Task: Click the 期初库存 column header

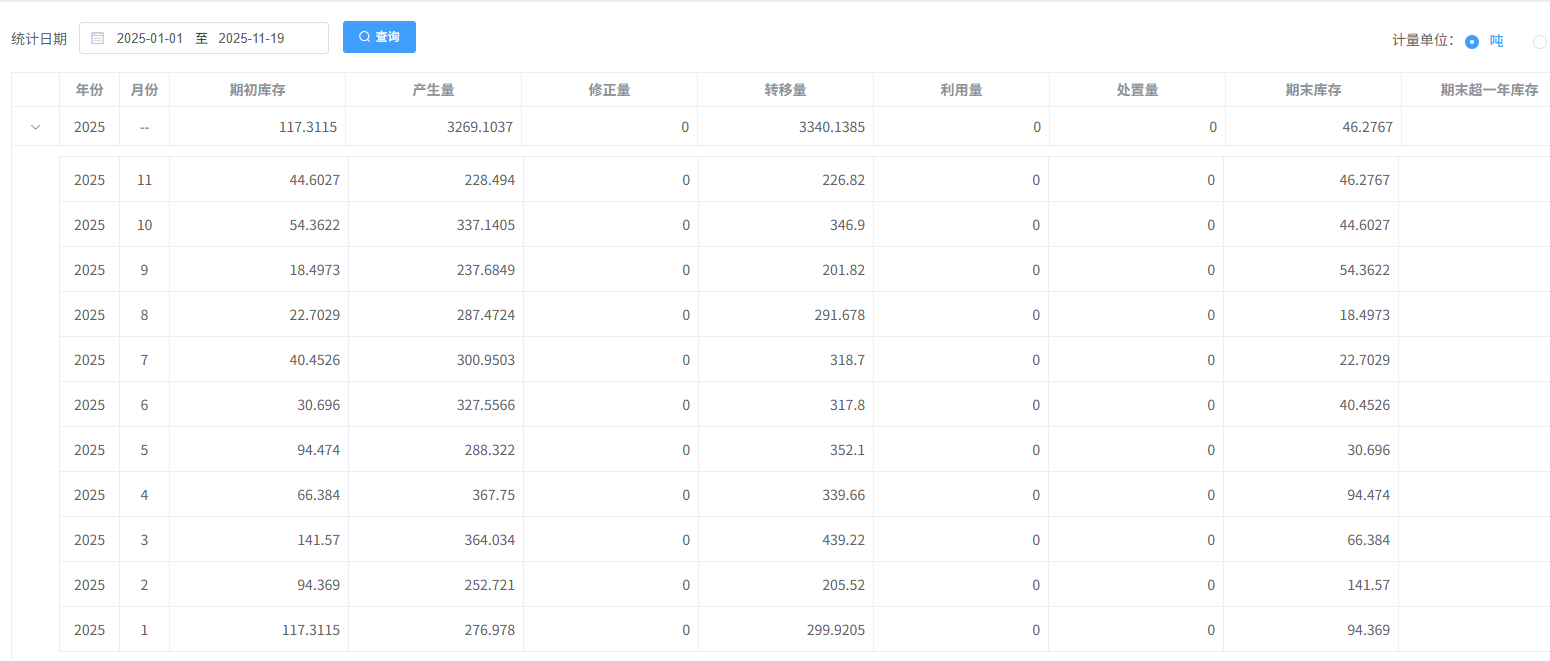Action: (257, 90)
